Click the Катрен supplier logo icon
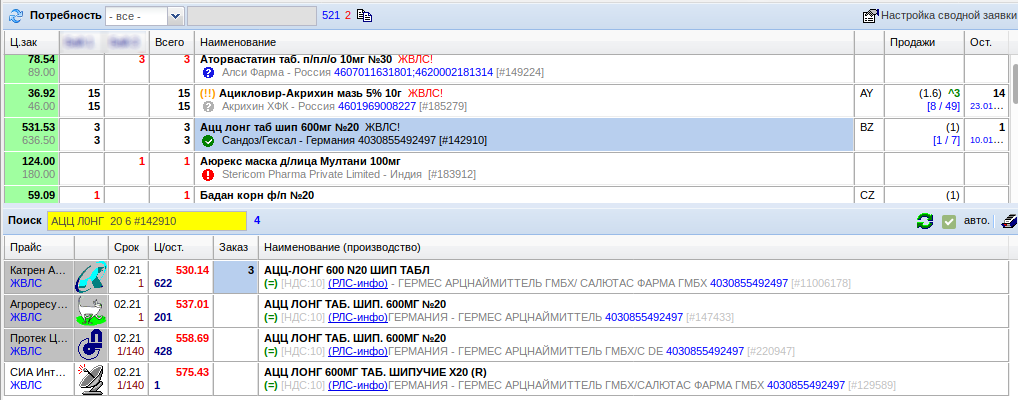Image resolution: width=1018 pixels, height=400 pixels. click(x=91, y=277)
